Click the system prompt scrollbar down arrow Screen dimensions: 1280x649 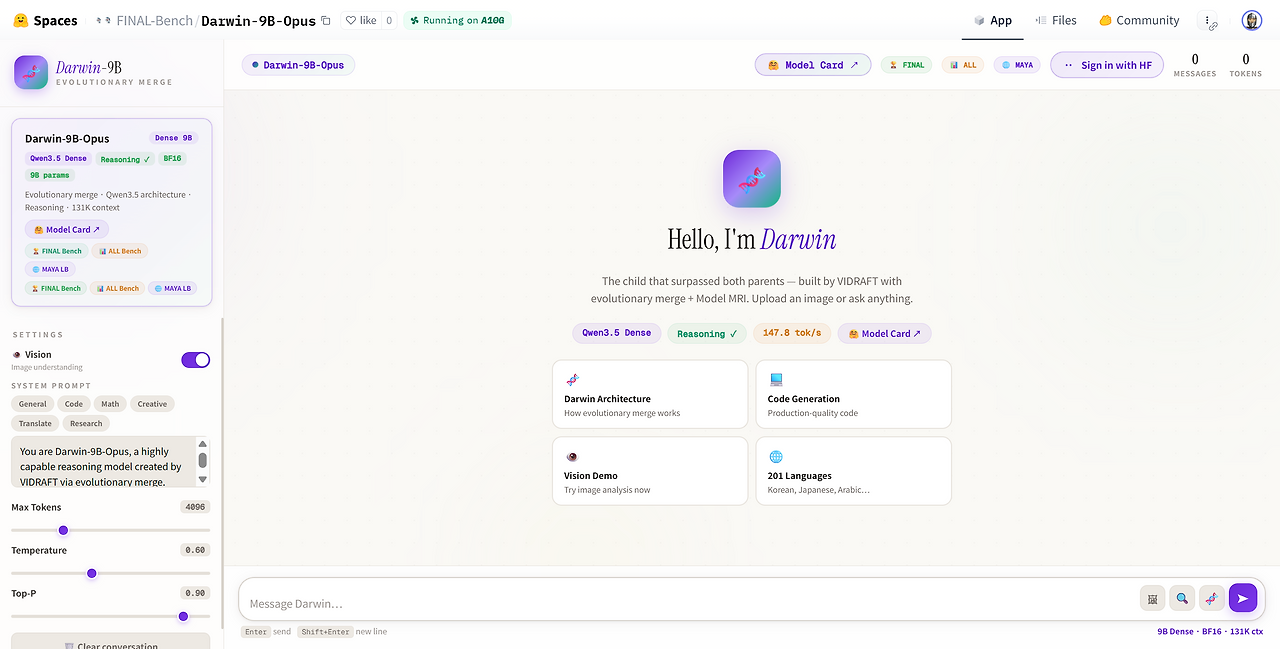(203, 479)
